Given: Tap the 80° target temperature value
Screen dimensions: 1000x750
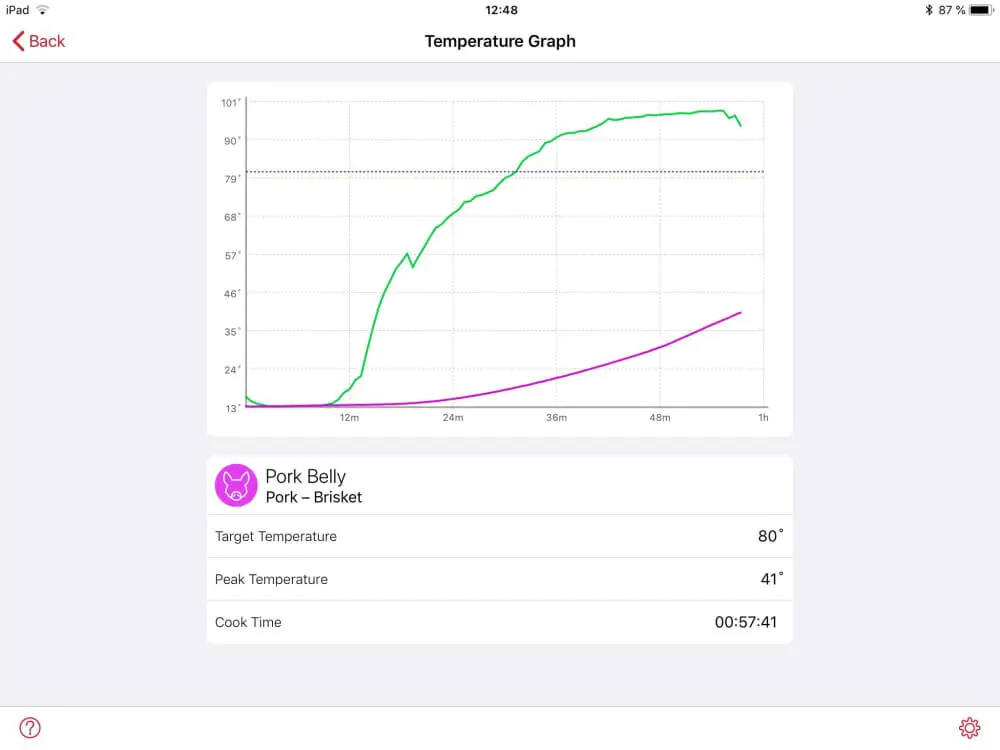Looking at the screenshot, I should [770, 536].
